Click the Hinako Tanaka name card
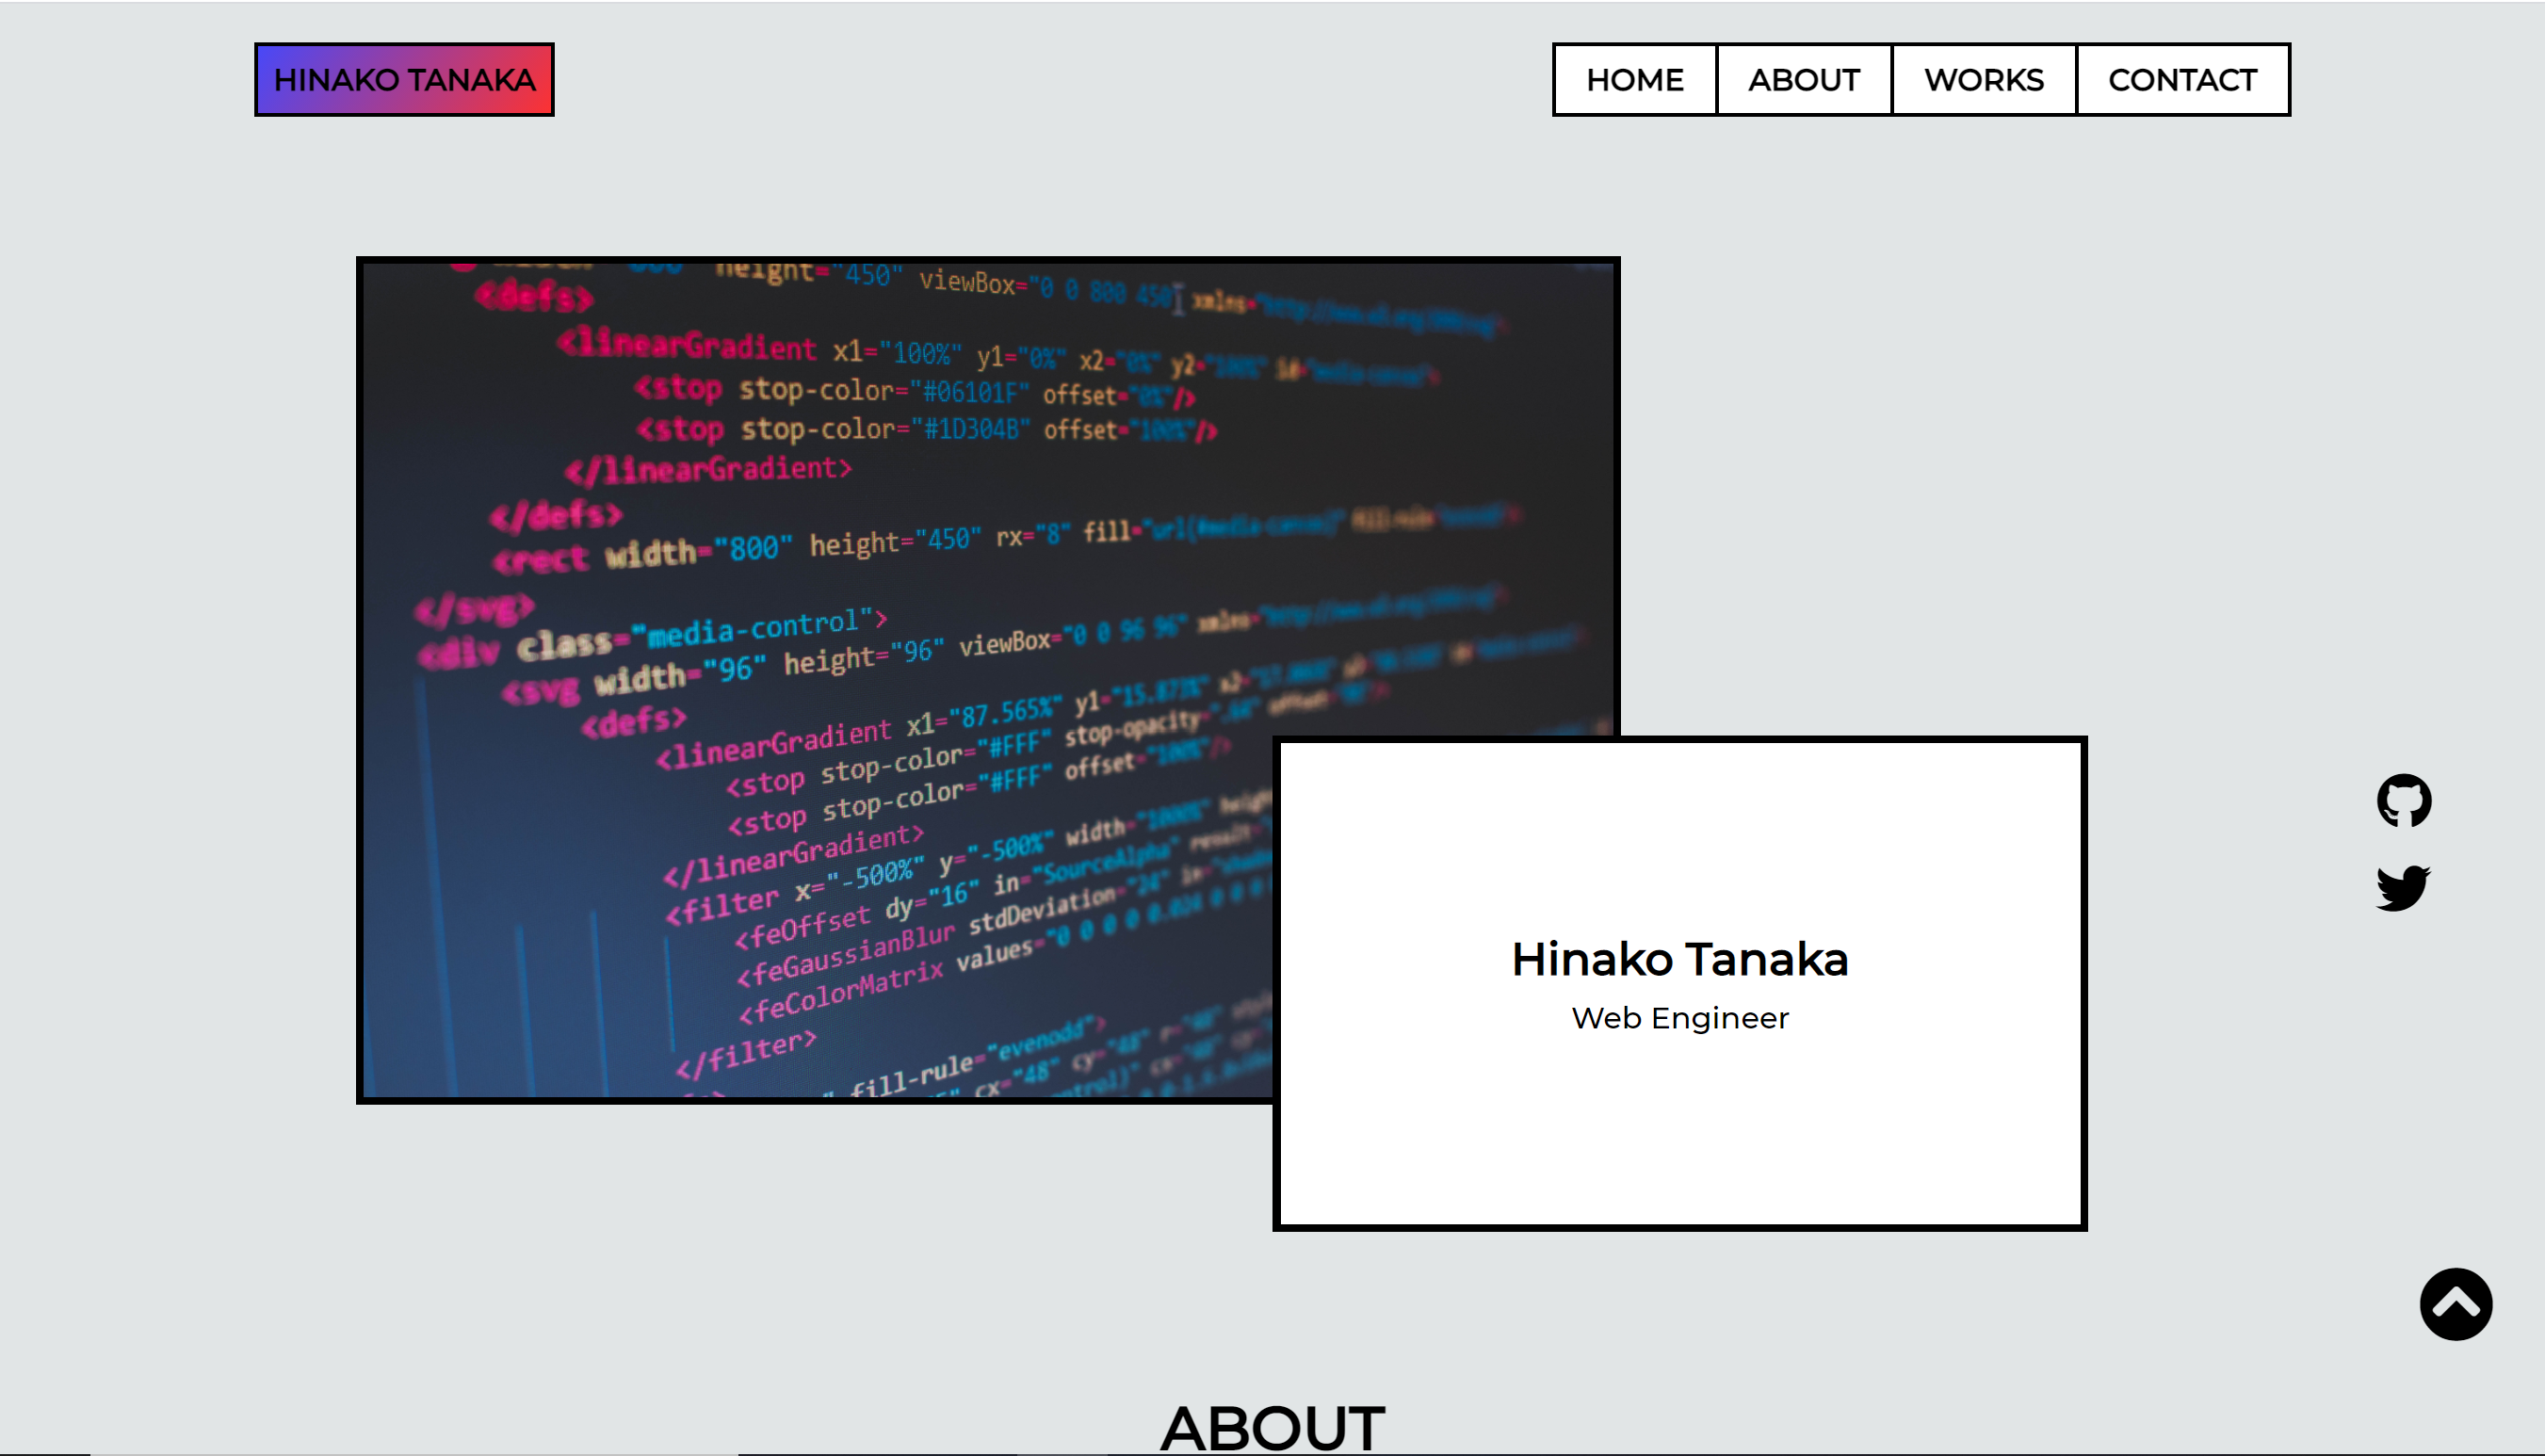The height and width of the screenshot is (1456, 2545). [1680, 959]
